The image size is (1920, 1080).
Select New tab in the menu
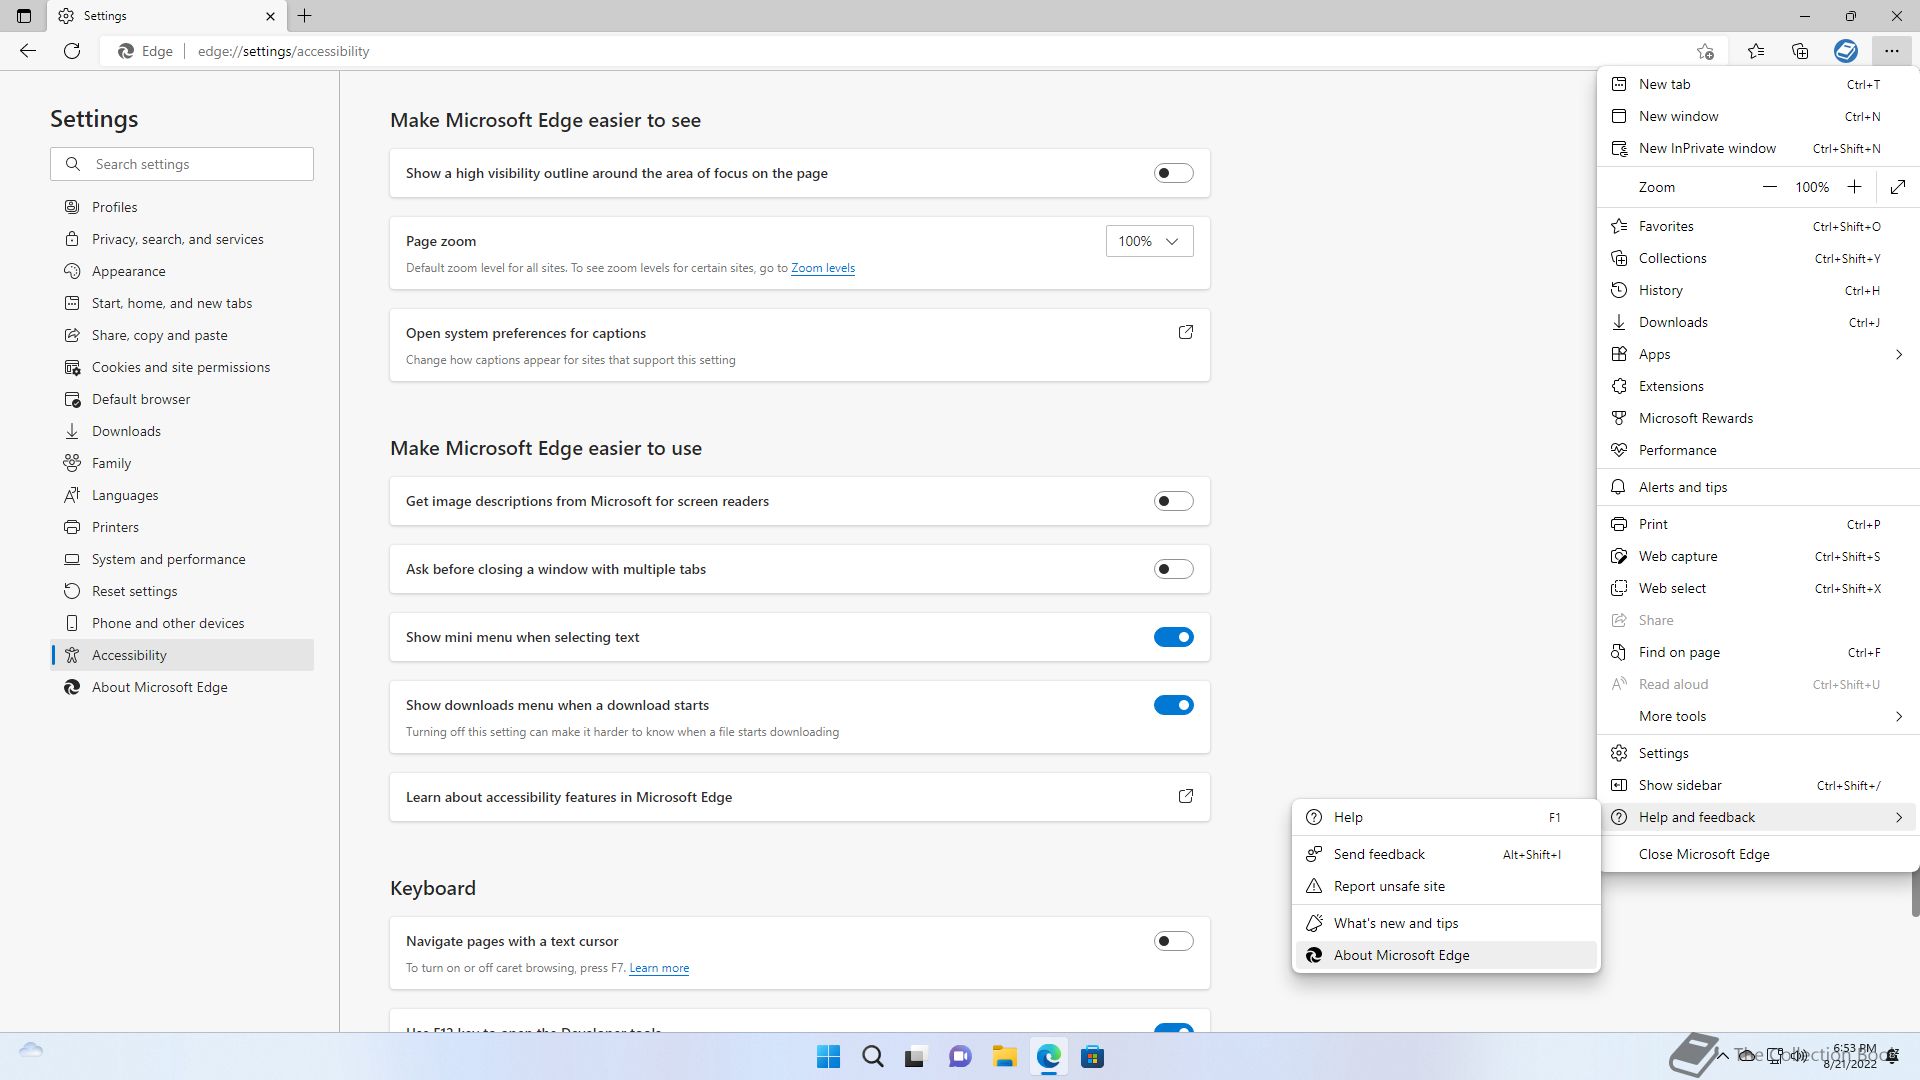1757,84
